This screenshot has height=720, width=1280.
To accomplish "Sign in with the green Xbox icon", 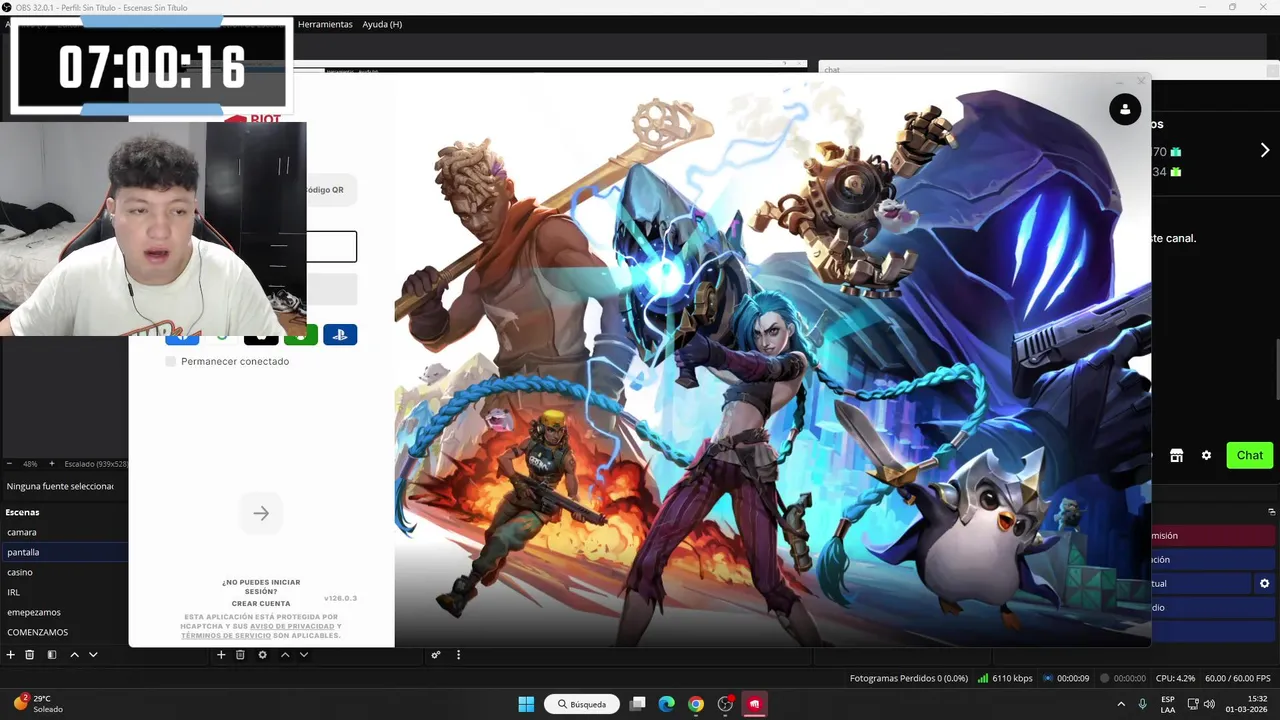I will pos(301,335).
